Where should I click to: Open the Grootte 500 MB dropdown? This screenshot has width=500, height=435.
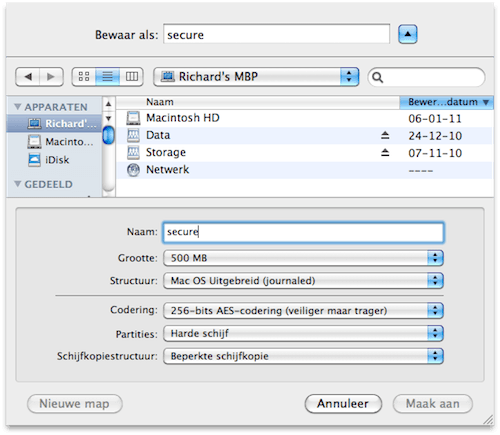coord(303,258)
